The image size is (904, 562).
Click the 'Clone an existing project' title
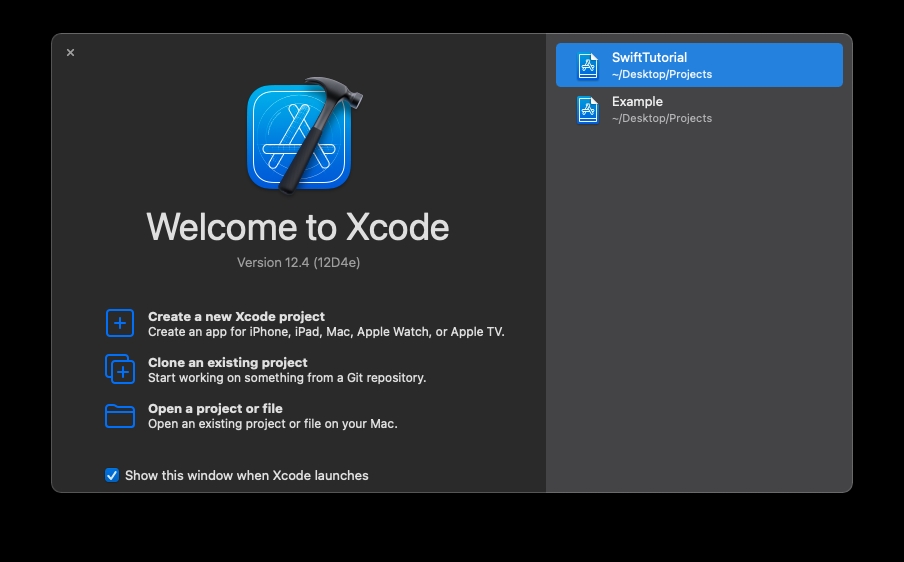coord(227,362)
